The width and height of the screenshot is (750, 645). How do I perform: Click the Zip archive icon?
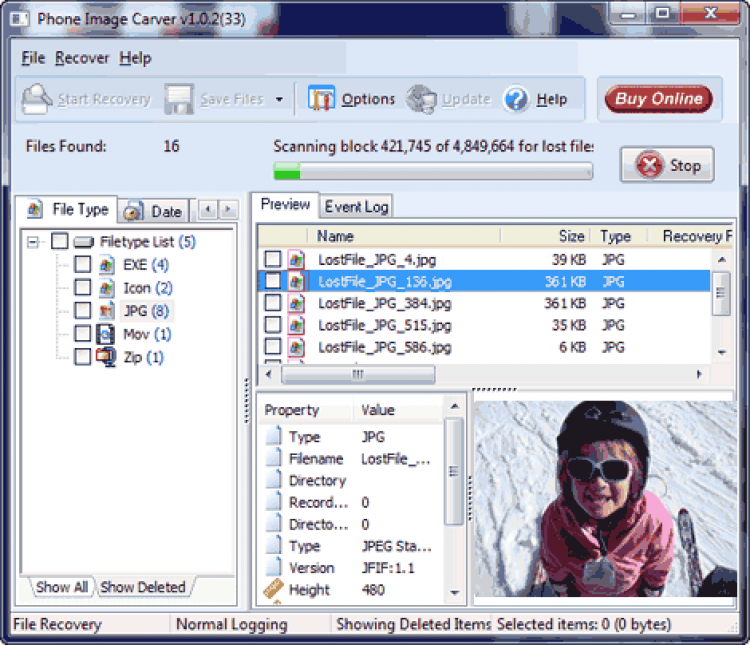click(x=106, y=357)
